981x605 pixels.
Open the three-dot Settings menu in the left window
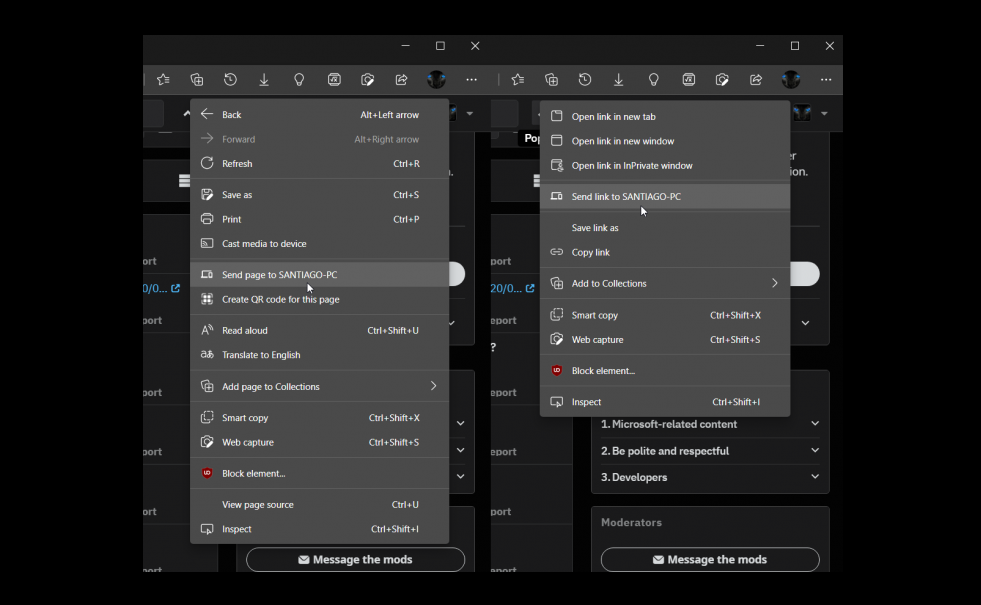471,80
